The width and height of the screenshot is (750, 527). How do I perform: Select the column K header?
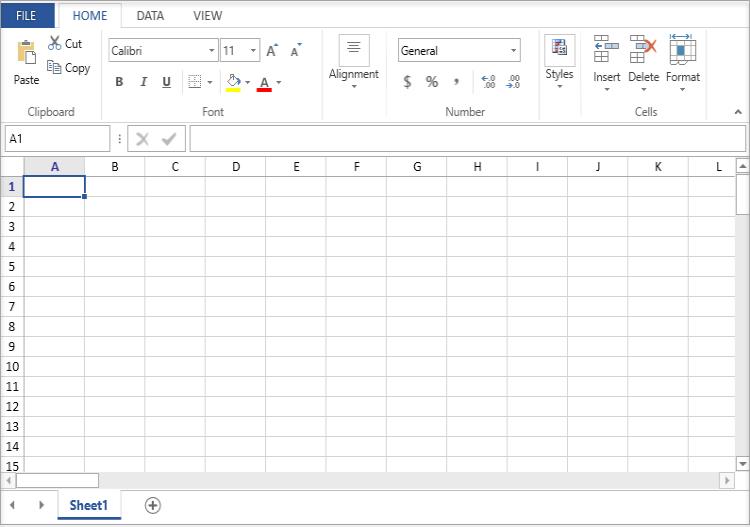coord(658,167)
